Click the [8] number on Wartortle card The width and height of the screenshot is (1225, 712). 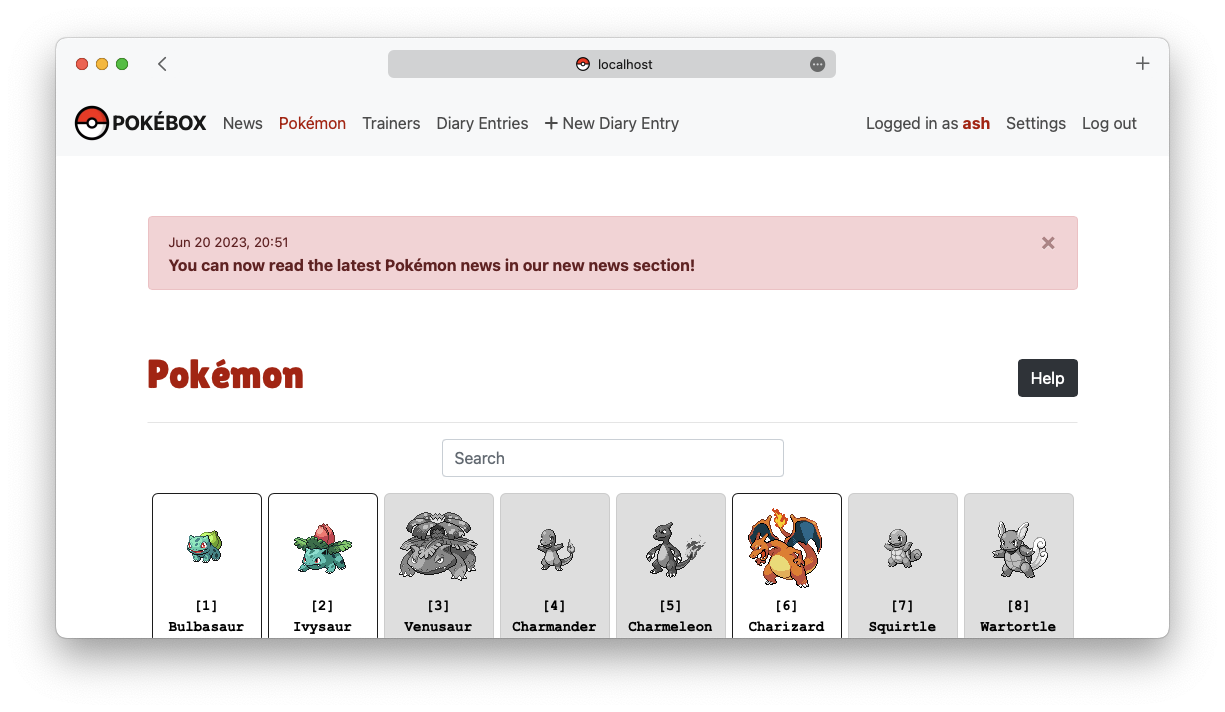pos(1018,606)
